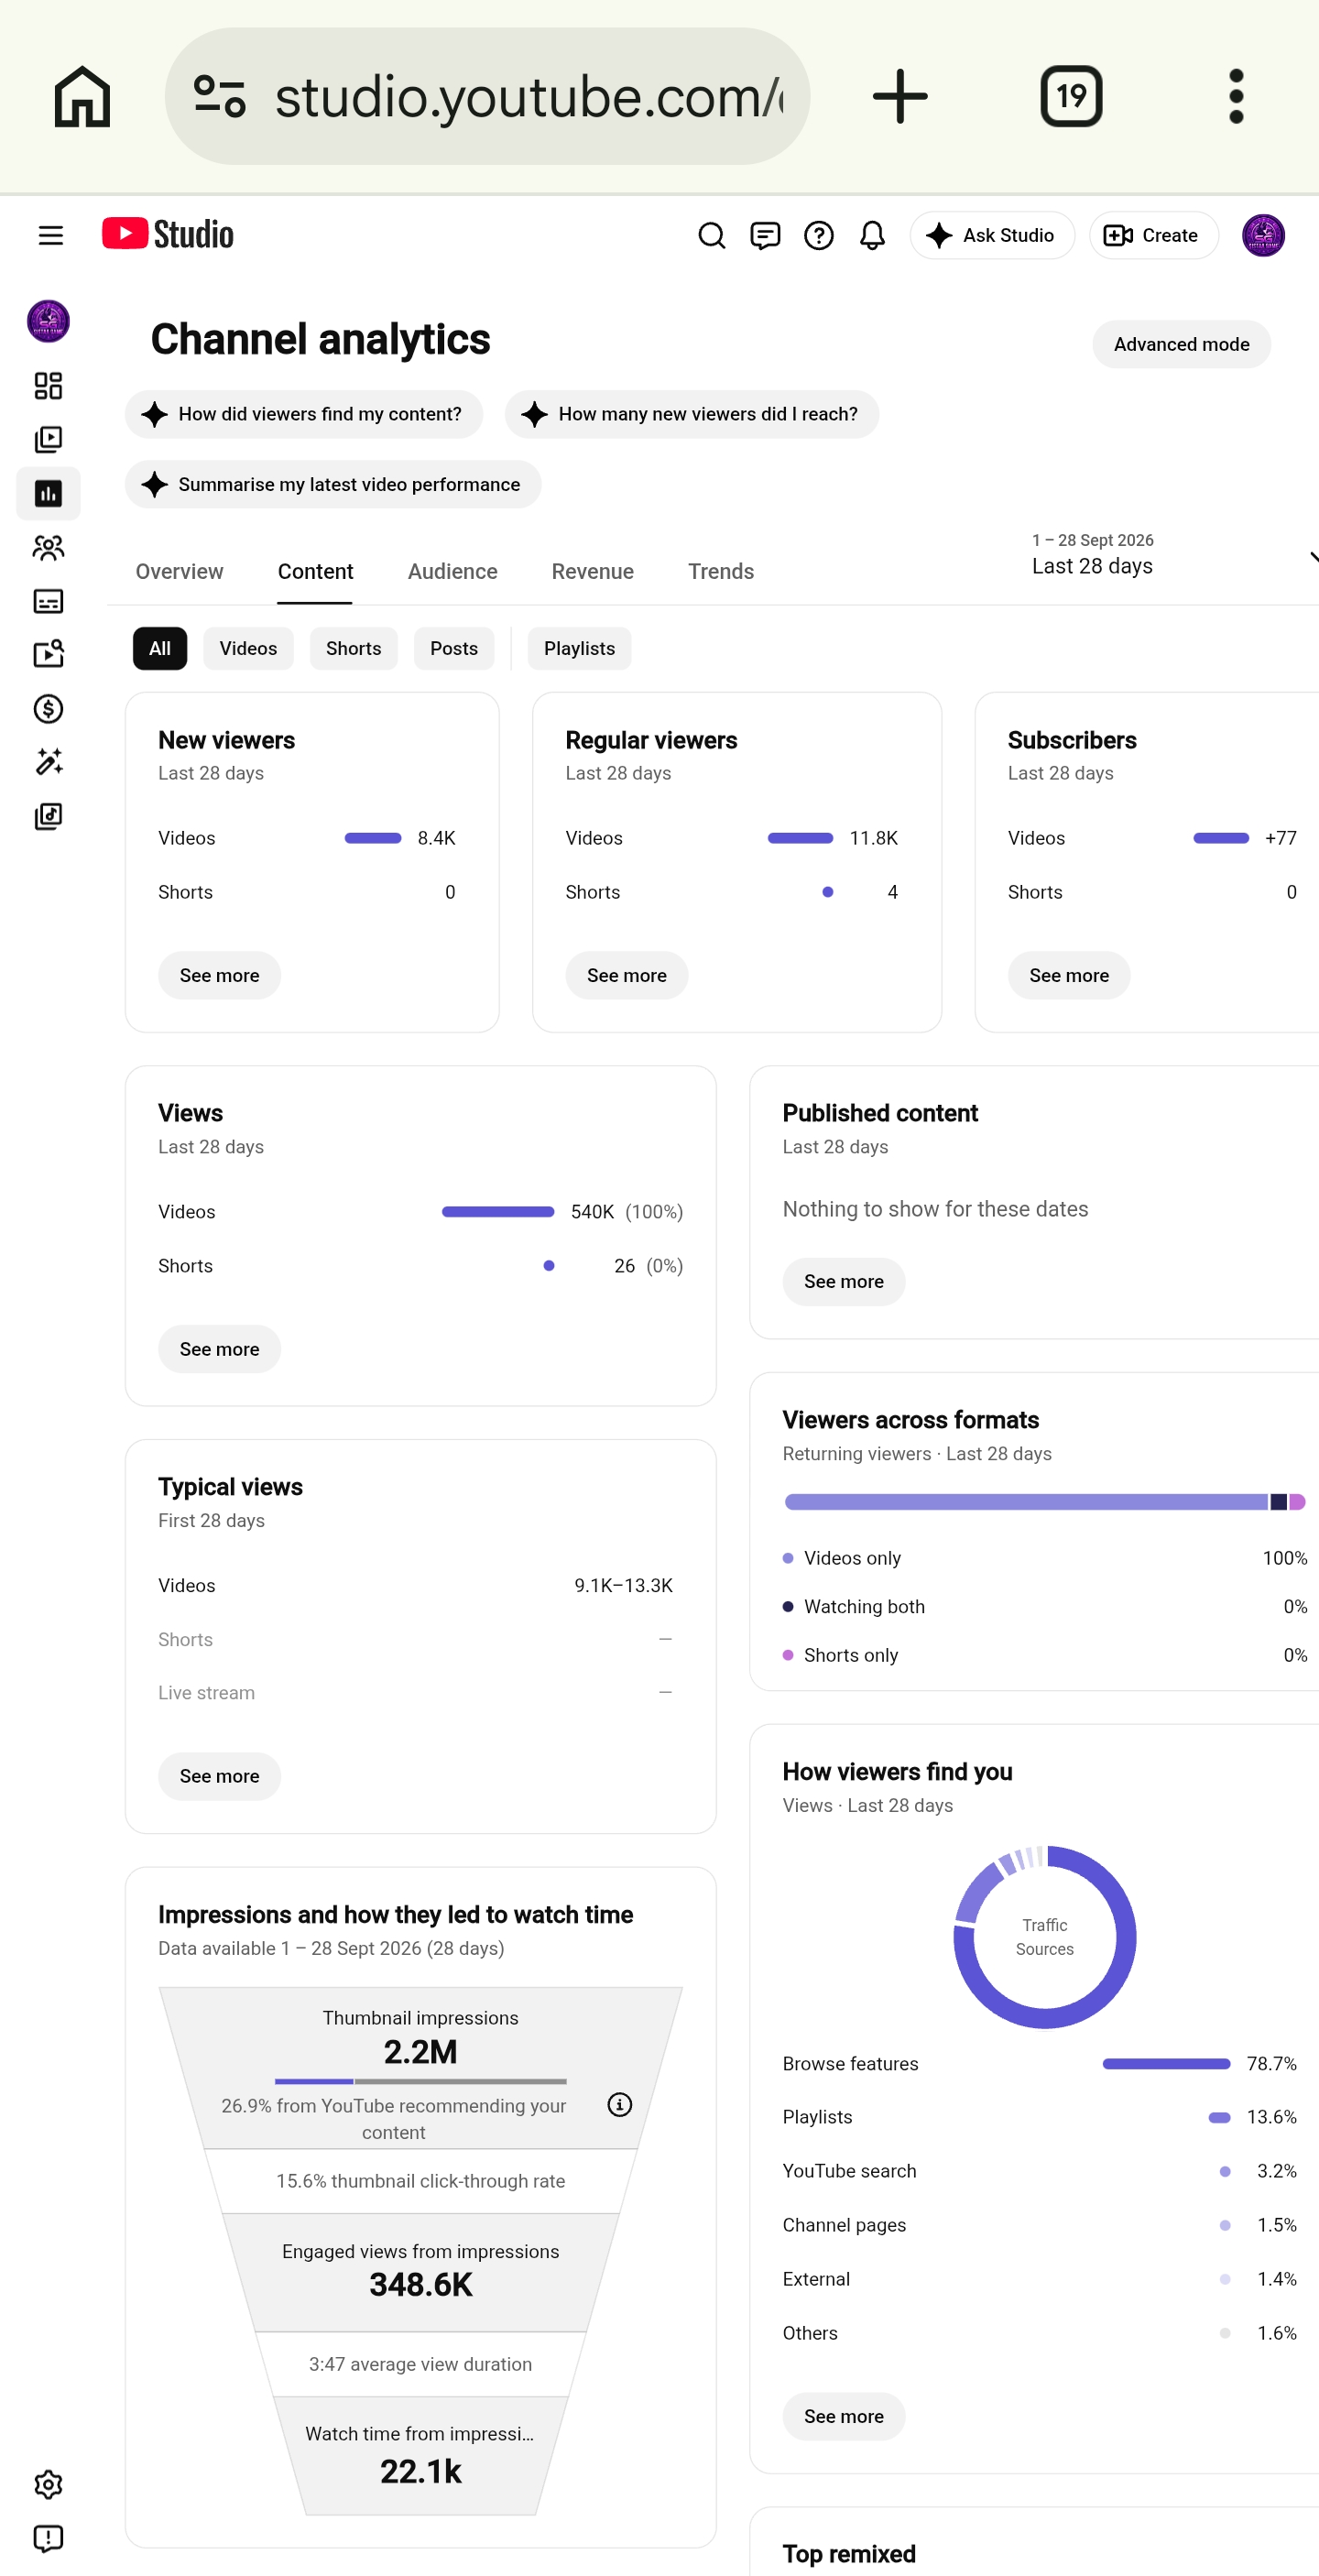The height and width of the screenshot is (2576, 1319).
Task: Click Summarise my latest video performance
Action: pyautogui.click(x=333, y=484)
